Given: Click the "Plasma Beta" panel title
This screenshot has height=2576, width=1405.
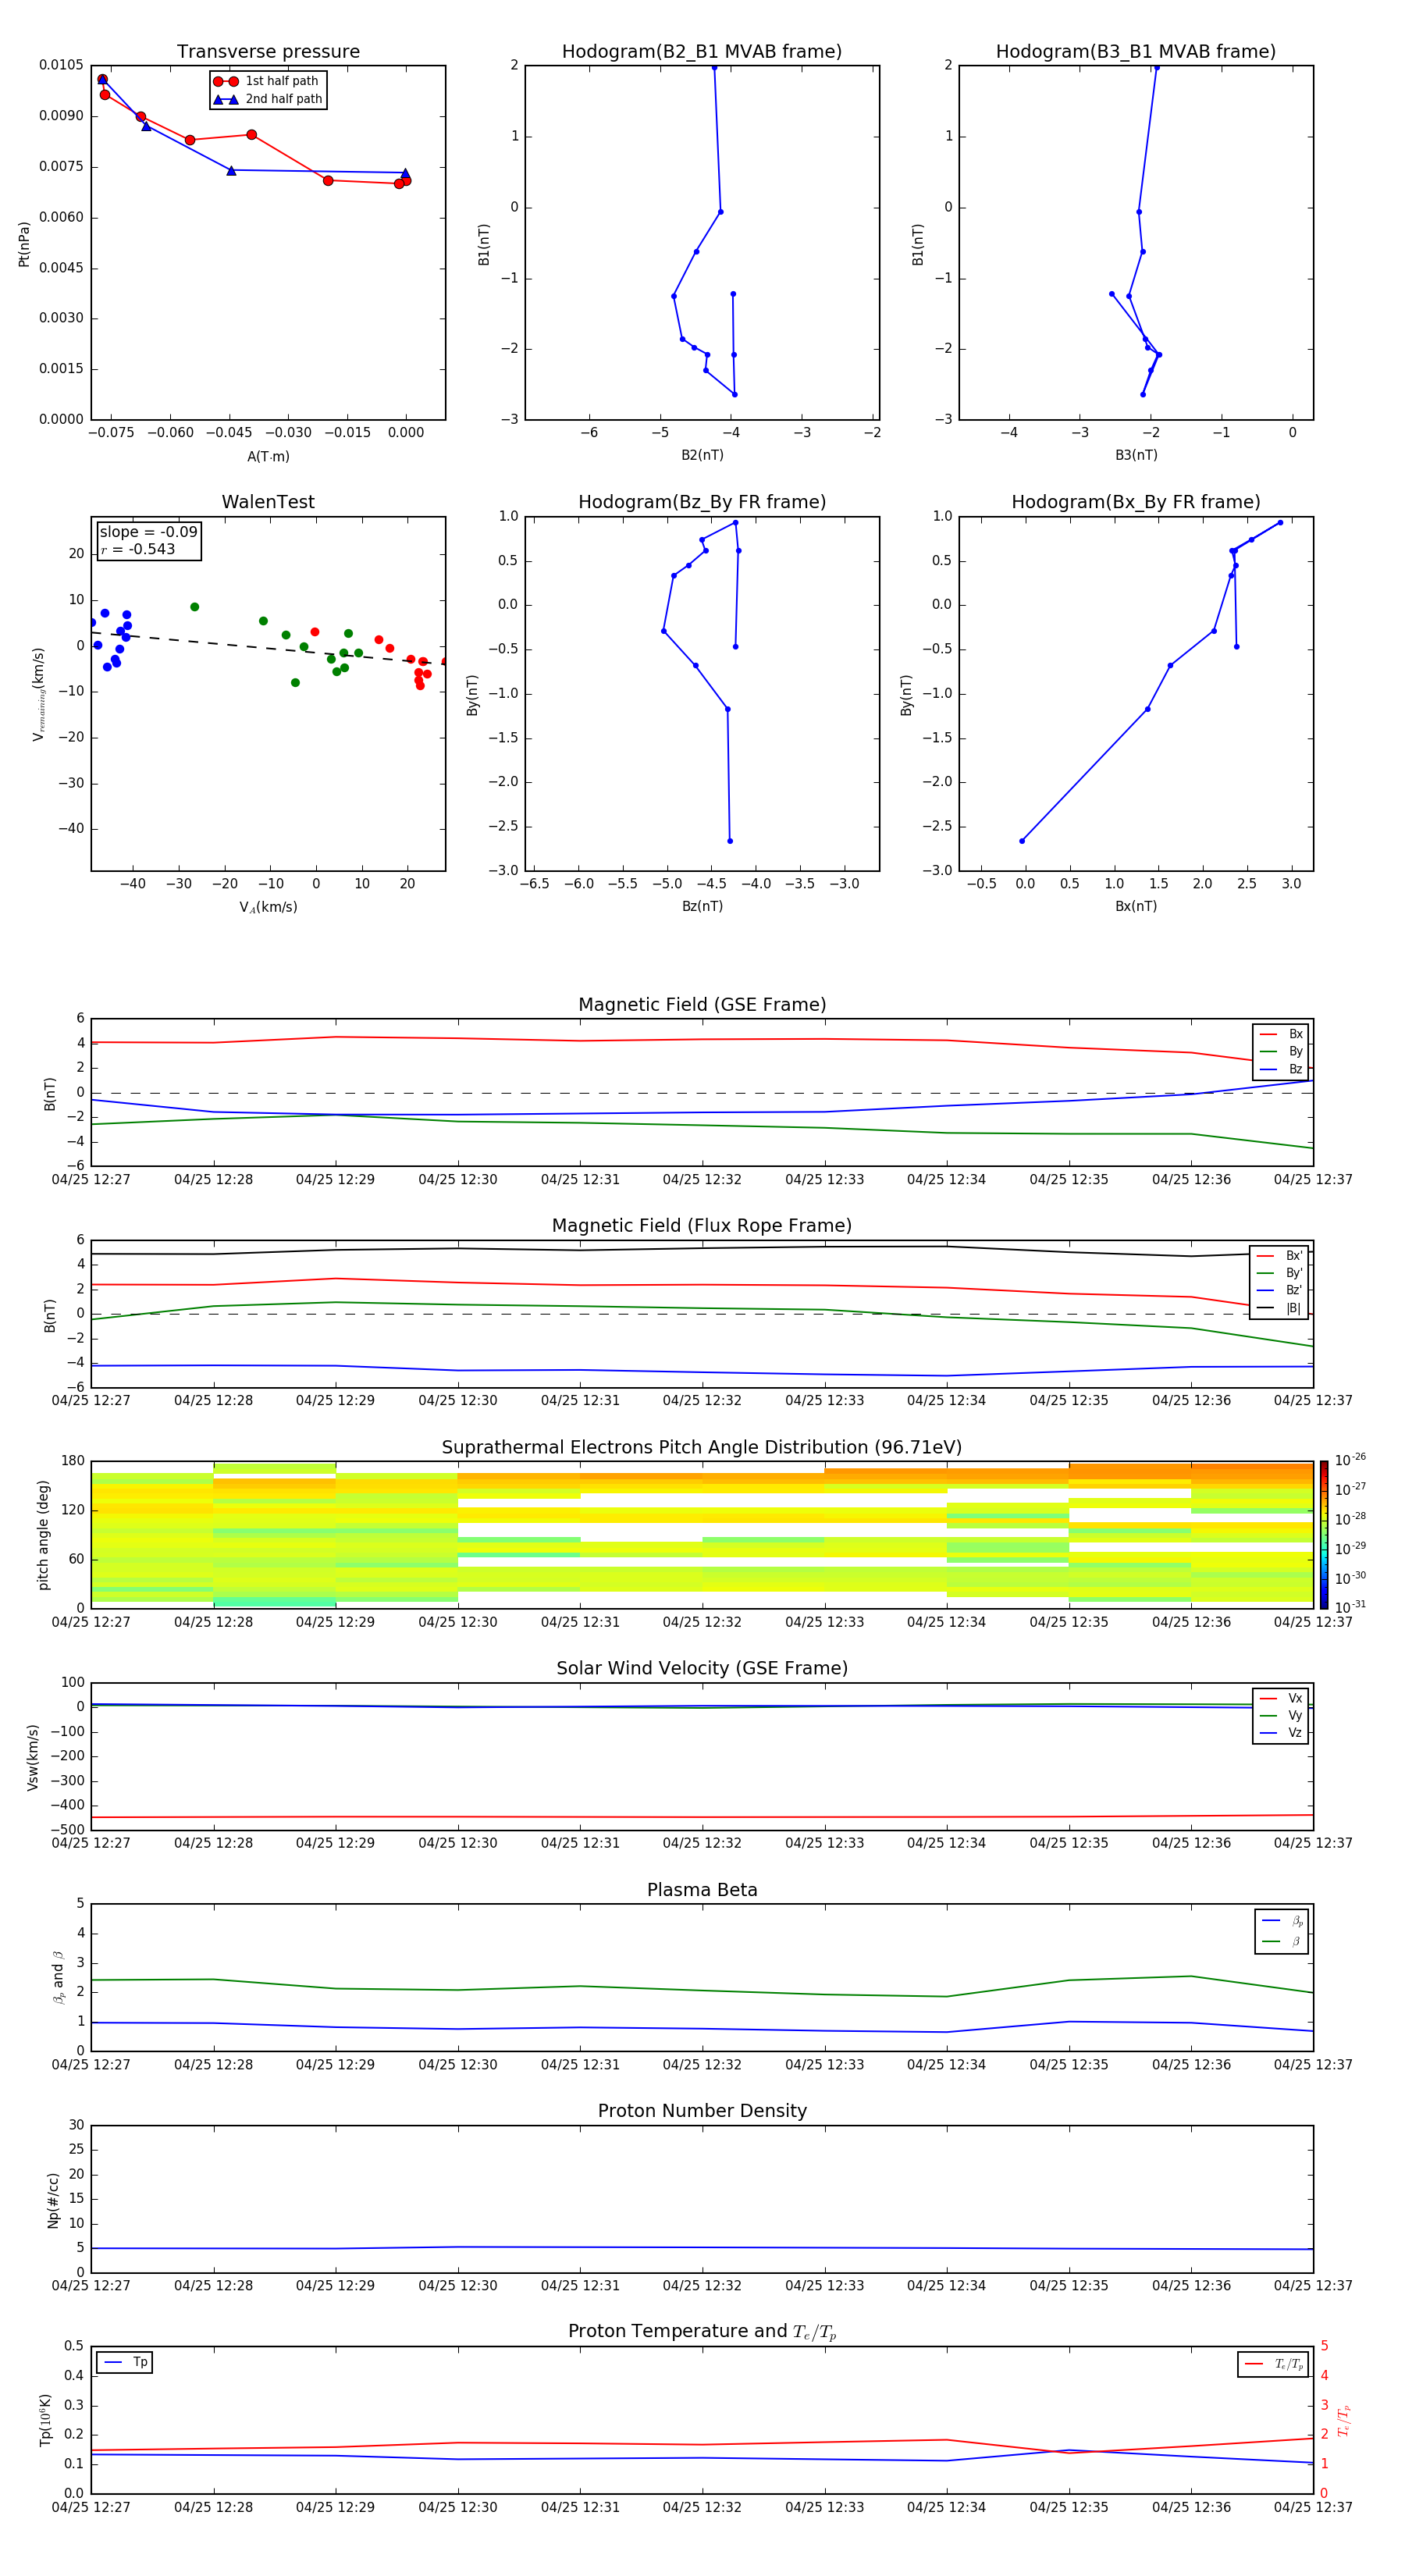Looking at the screenshot, I should click(702, 1891).
